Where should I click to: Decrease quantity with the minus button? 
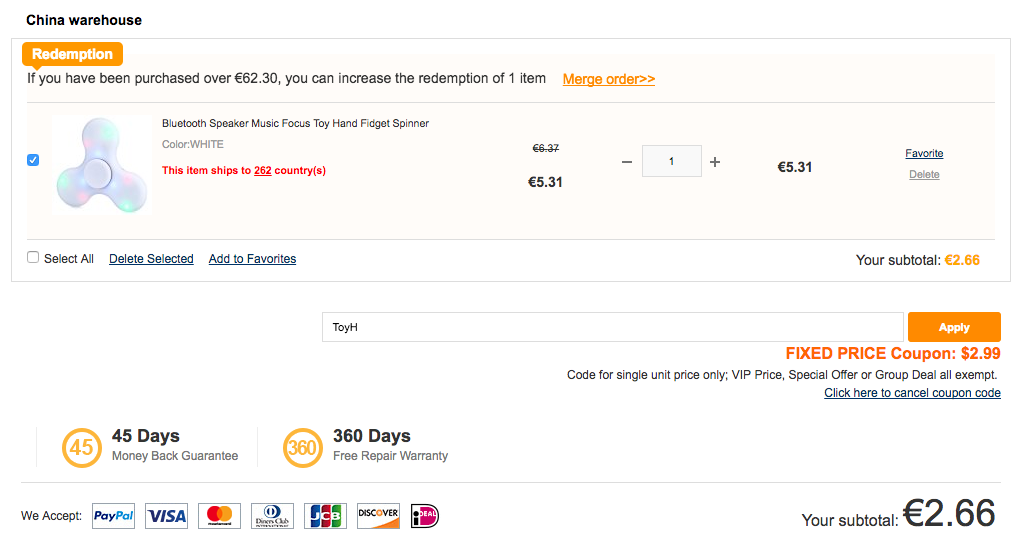[627, 162]
